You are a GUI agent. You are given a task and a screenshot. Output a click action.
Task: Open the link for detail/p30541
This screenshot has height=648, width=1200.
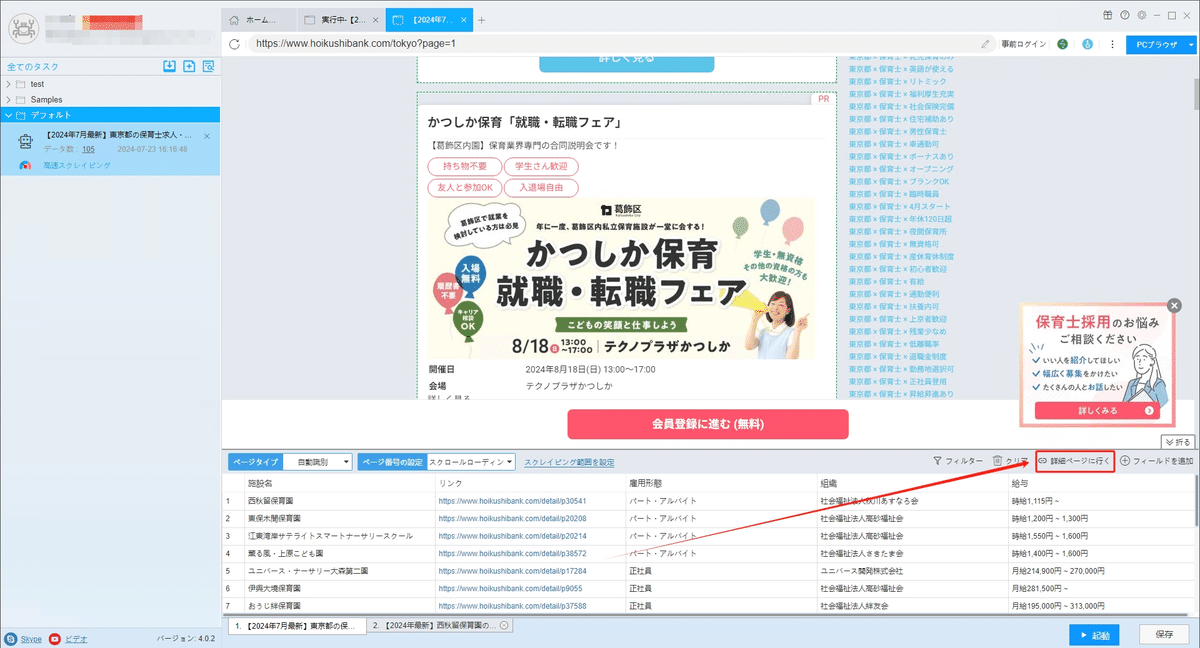(x=512, y=500)
